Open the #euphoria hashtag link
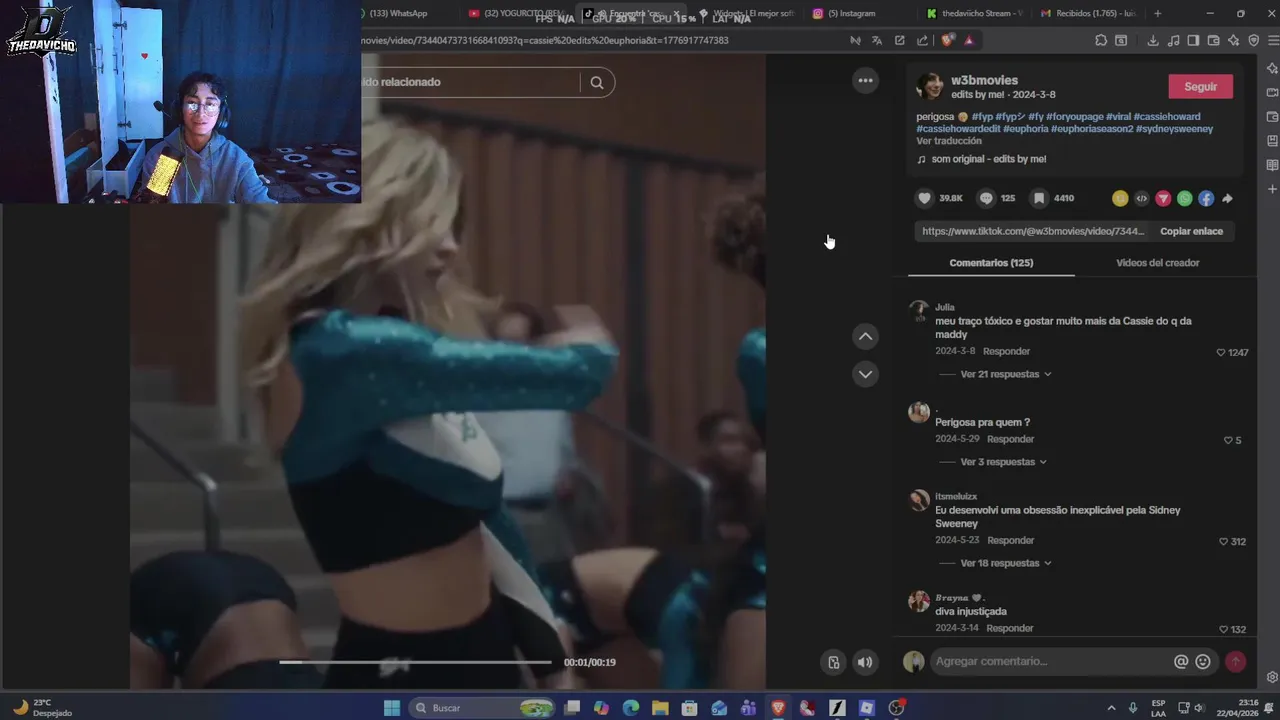Screen dimensions: 1280x720 click(x=1026, y=129)
